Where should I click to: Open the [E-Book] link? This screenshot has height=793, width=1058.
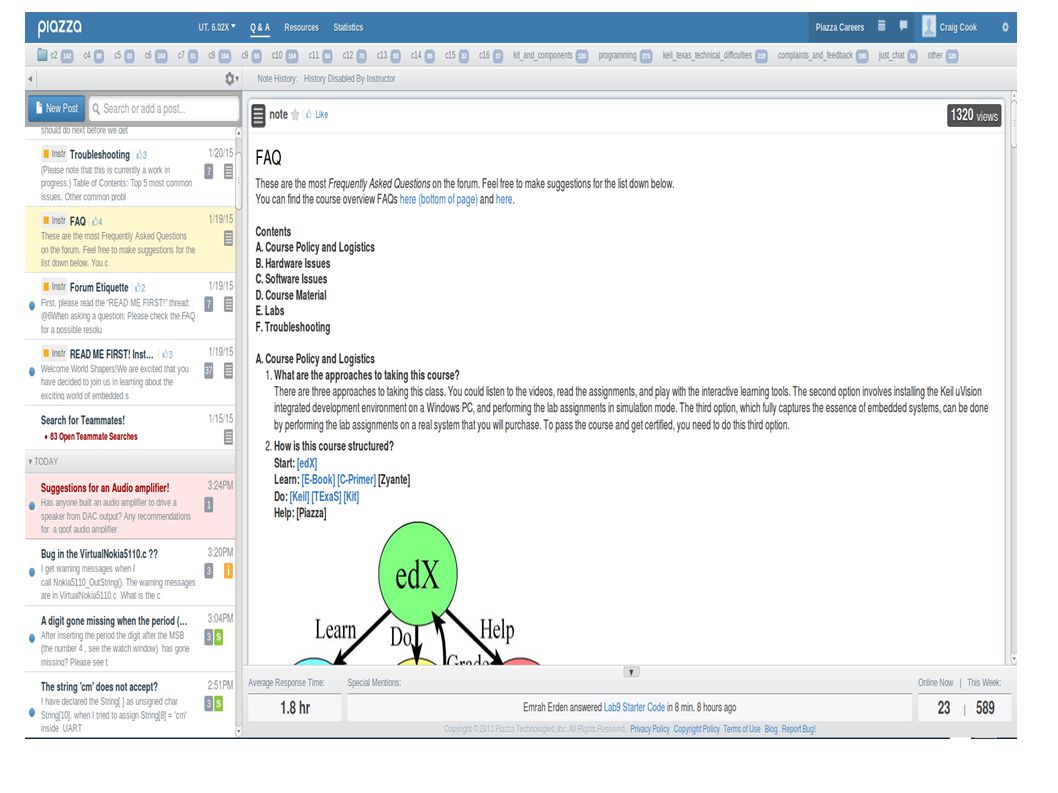coord(318,480)
